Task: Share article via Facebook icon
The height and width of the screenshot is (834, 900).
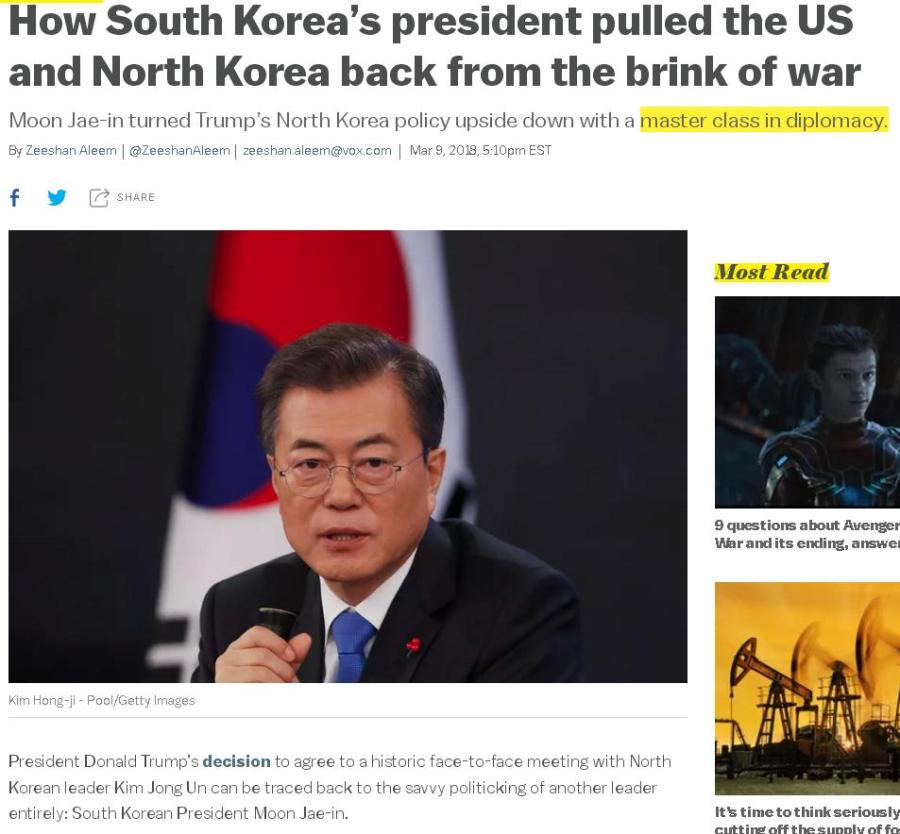Action: click(15, 197)
